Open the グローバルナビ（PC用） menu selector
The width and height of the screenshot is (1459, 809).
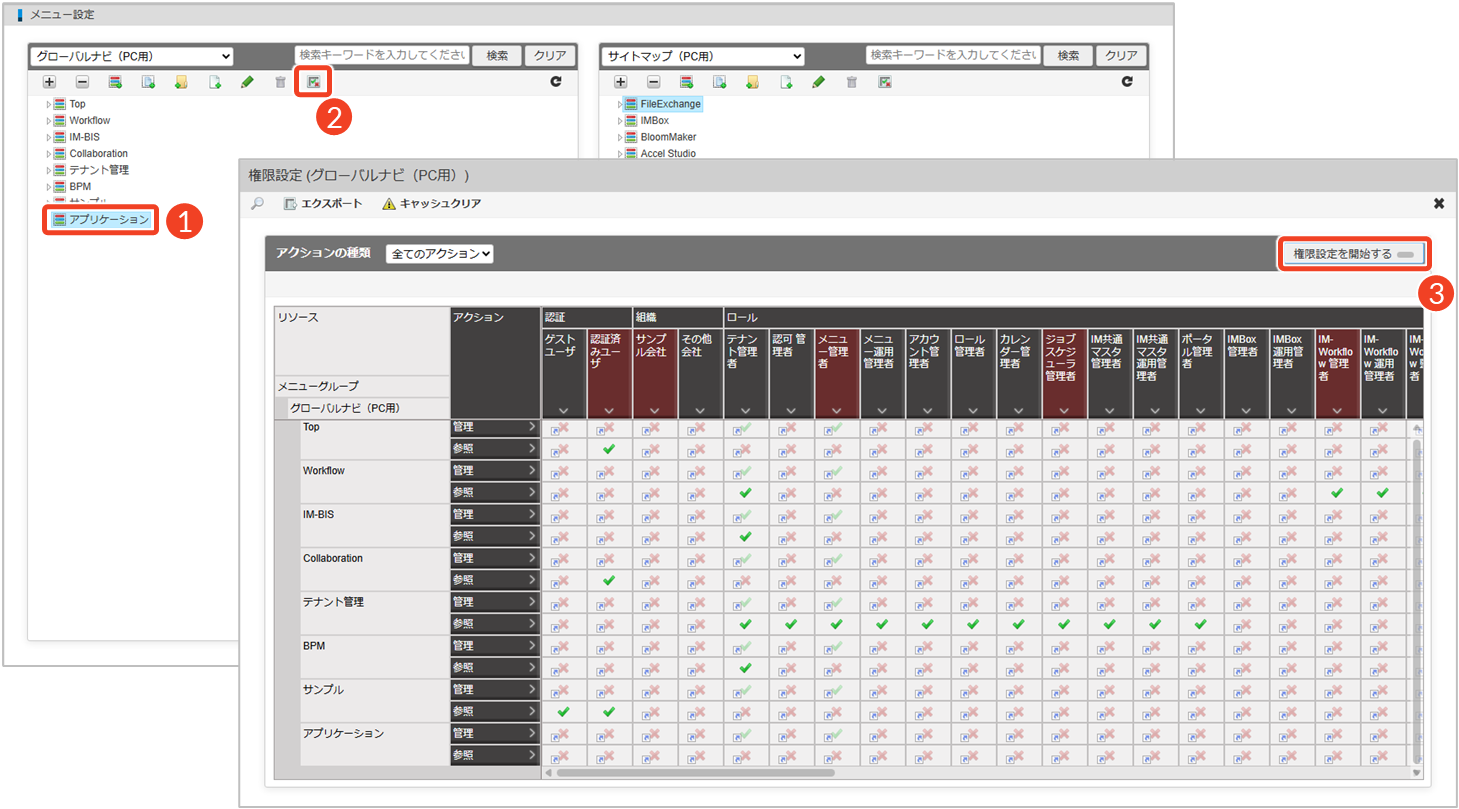tap(131, 56)
